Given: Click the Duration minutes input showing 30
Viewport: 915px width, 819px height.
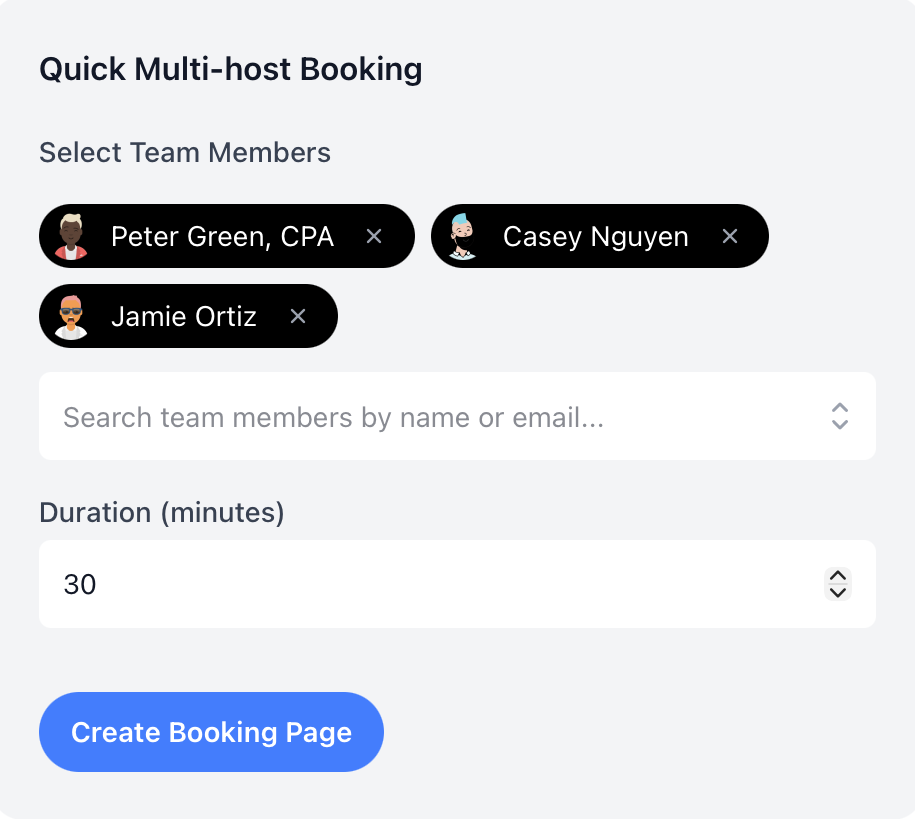Looking at the screenshot, I should [x=457, y=584].
